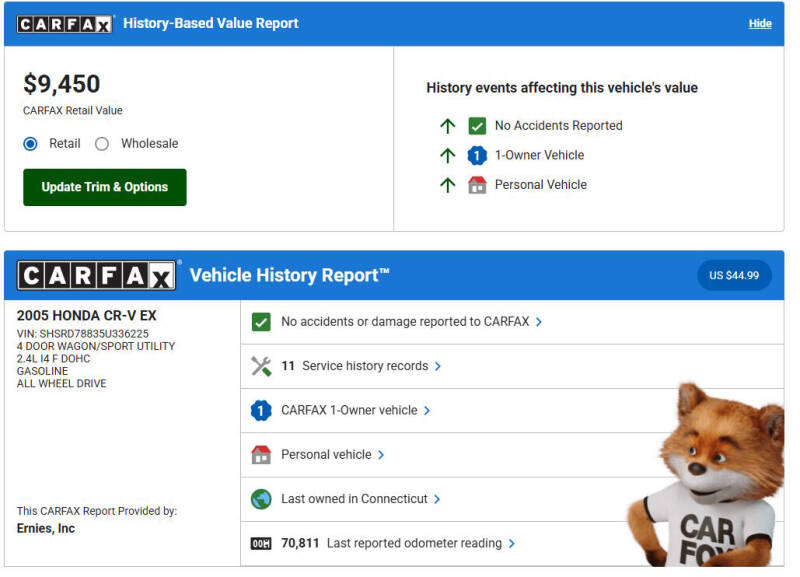Click the odometer reading icon
This screenshot has width=800, height=577.
coord(261,543)
